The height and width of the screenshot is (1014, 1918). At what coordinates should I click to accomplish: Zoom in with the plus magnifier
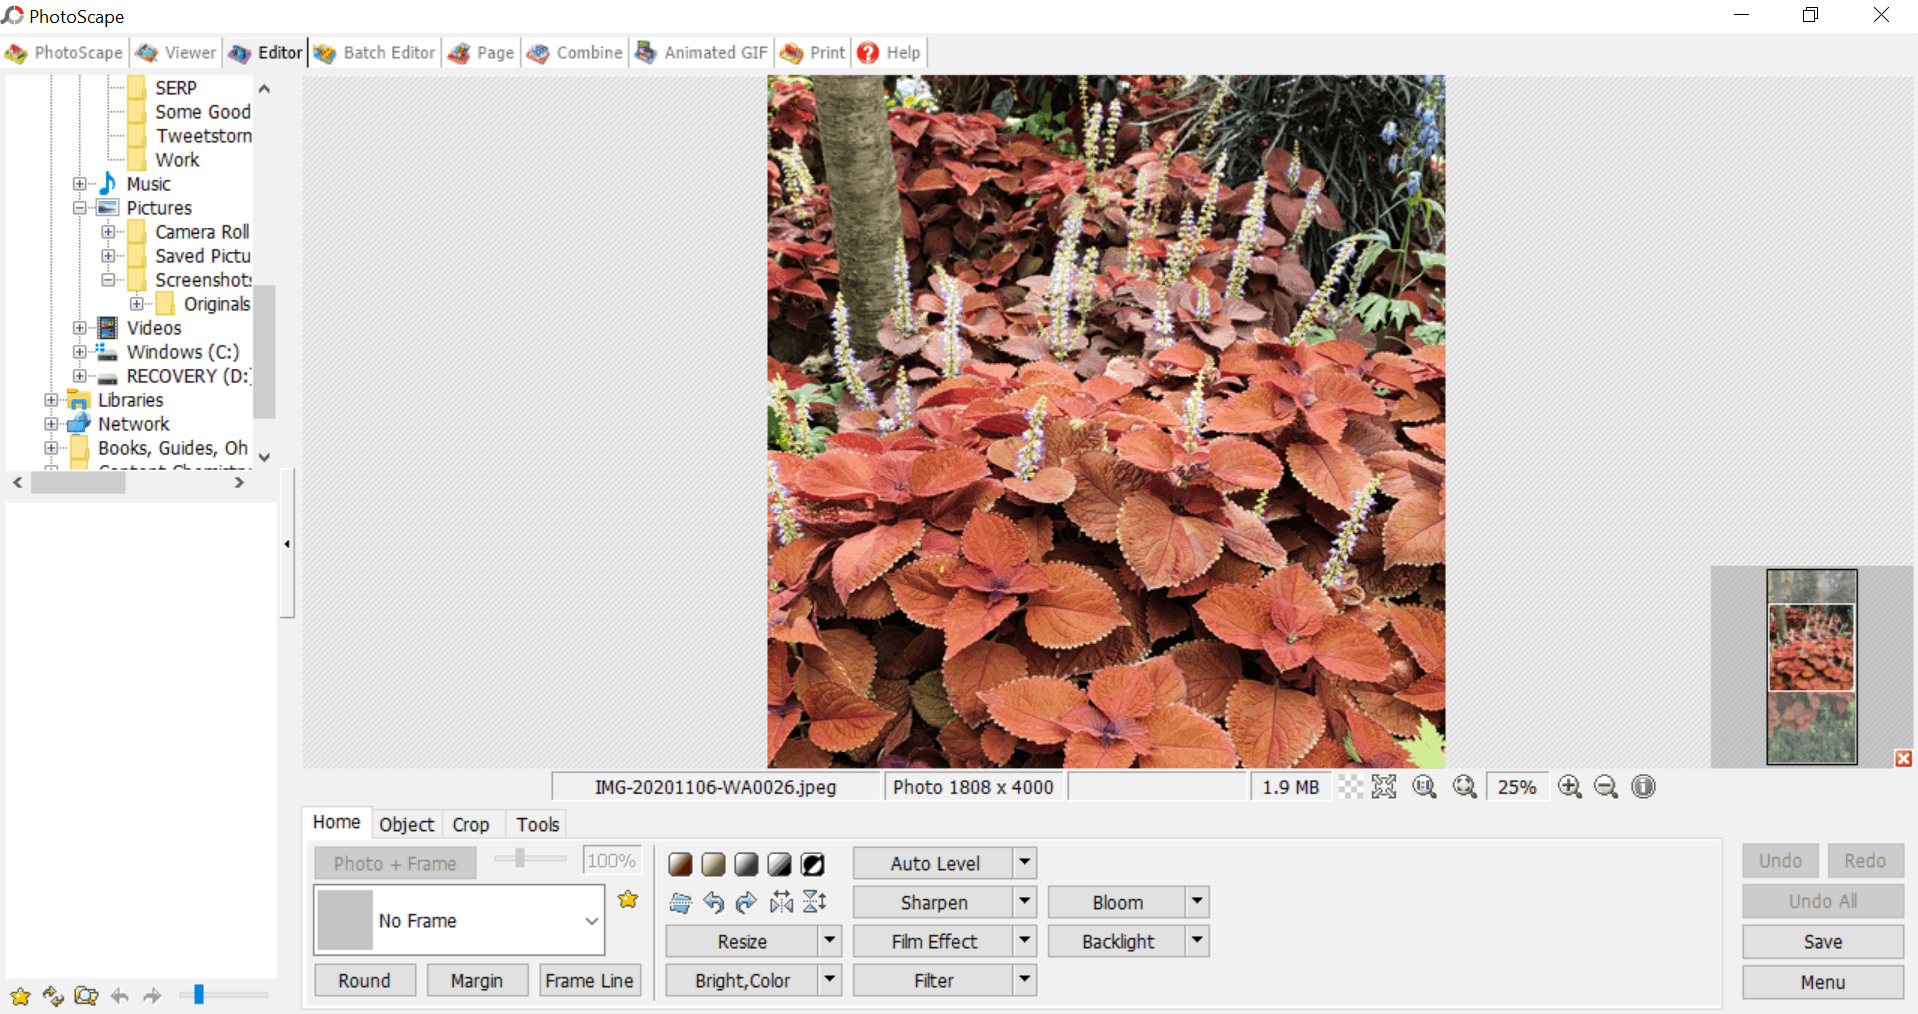pyautogui.click(x=1570, y=787)
